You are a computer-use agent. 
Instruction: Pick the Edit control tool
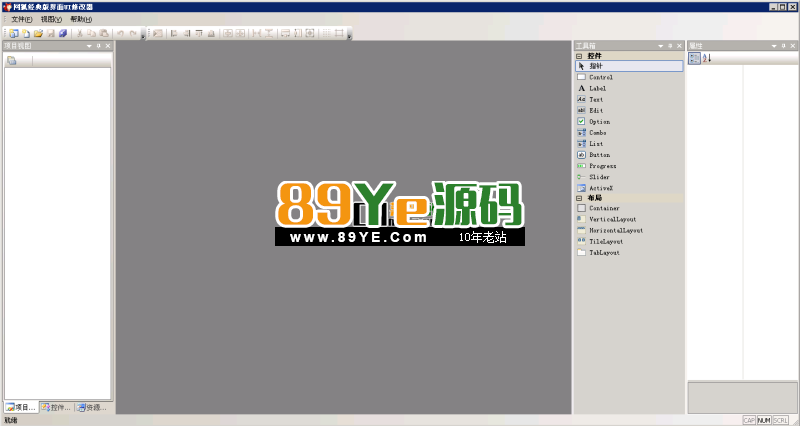pos(596,110)
